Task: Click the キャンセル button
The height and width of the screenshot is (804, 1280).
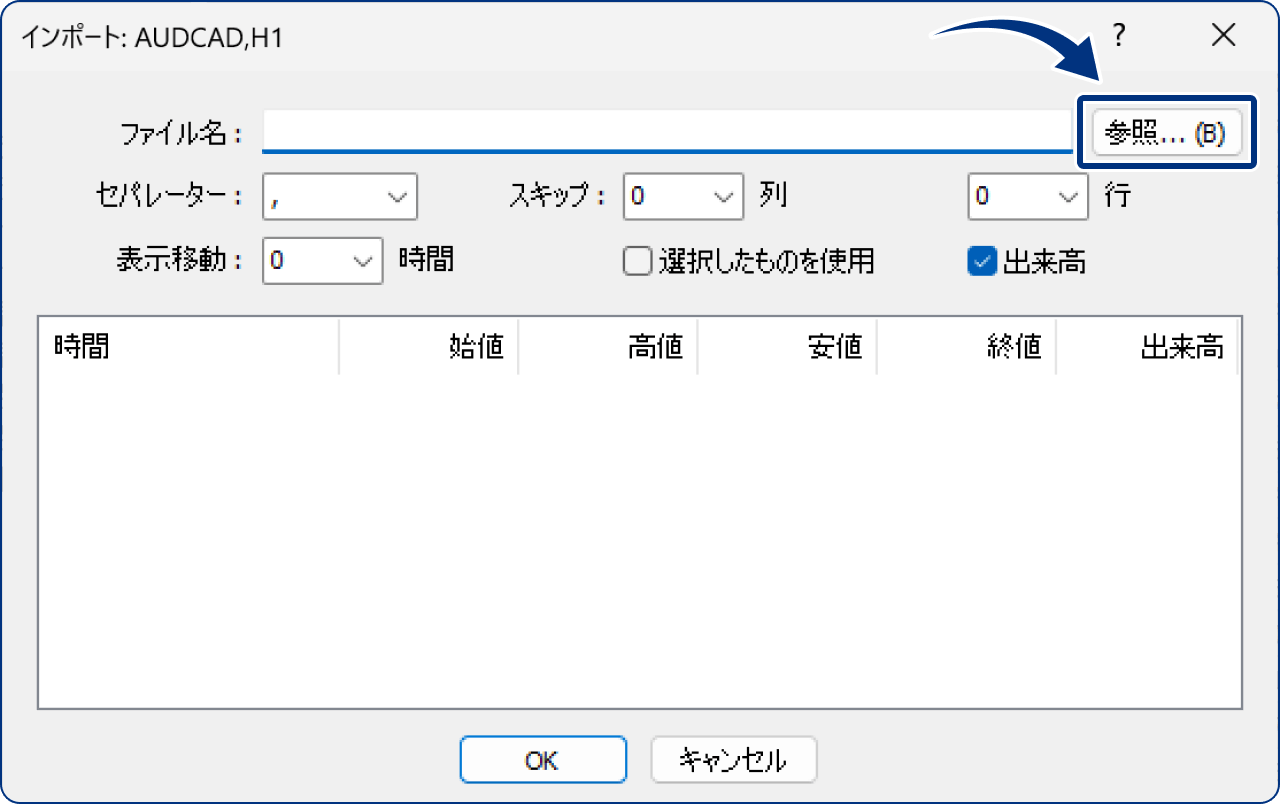Action: (733, 759)
